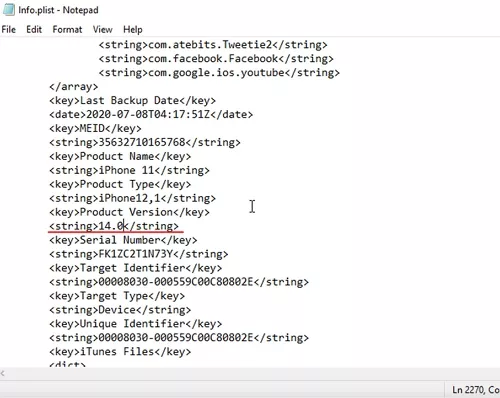Click the date 2020-07-08T04:17:51Z line
This screenshot has height=398, width=500.
pyautogui.click(x=151, y=115)
